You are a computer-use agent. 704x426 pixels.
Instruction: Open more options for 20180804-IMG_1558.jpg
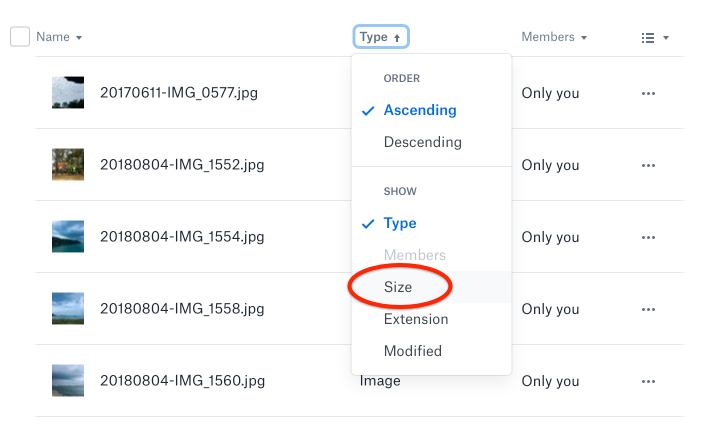click(648, 309)
